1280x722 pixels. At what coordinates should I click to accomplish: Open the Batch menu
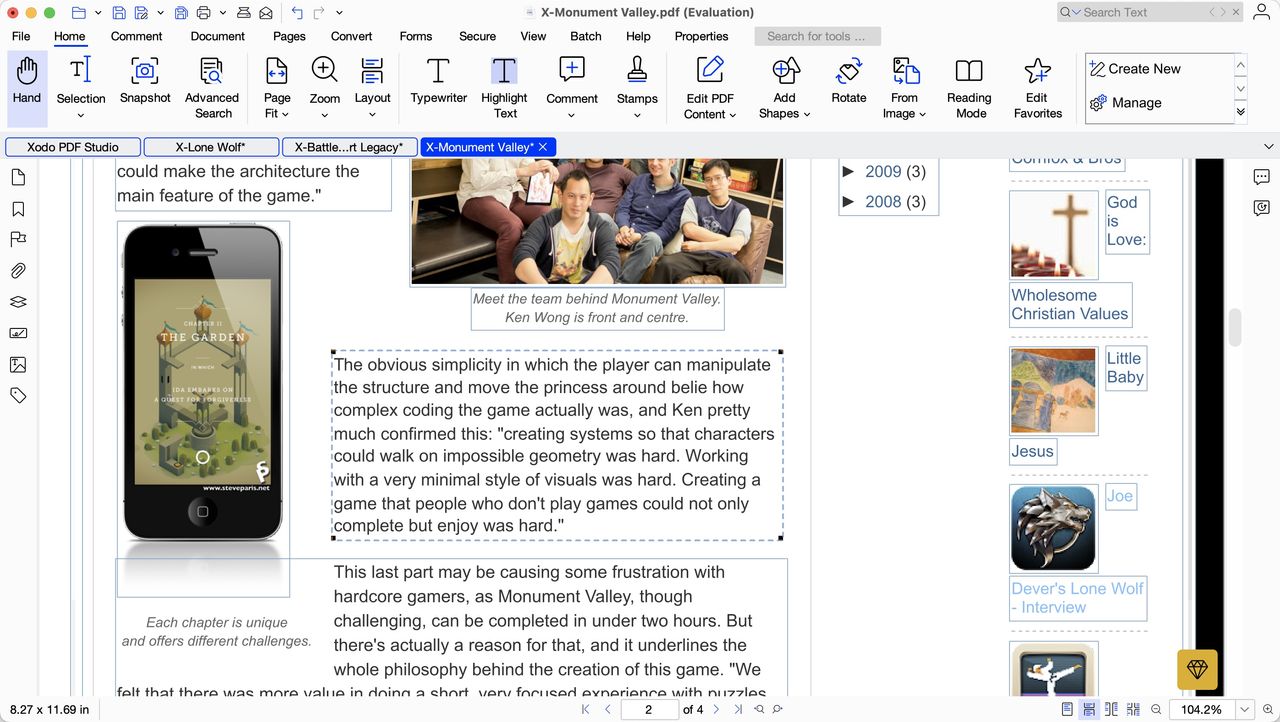coord(586,36)
